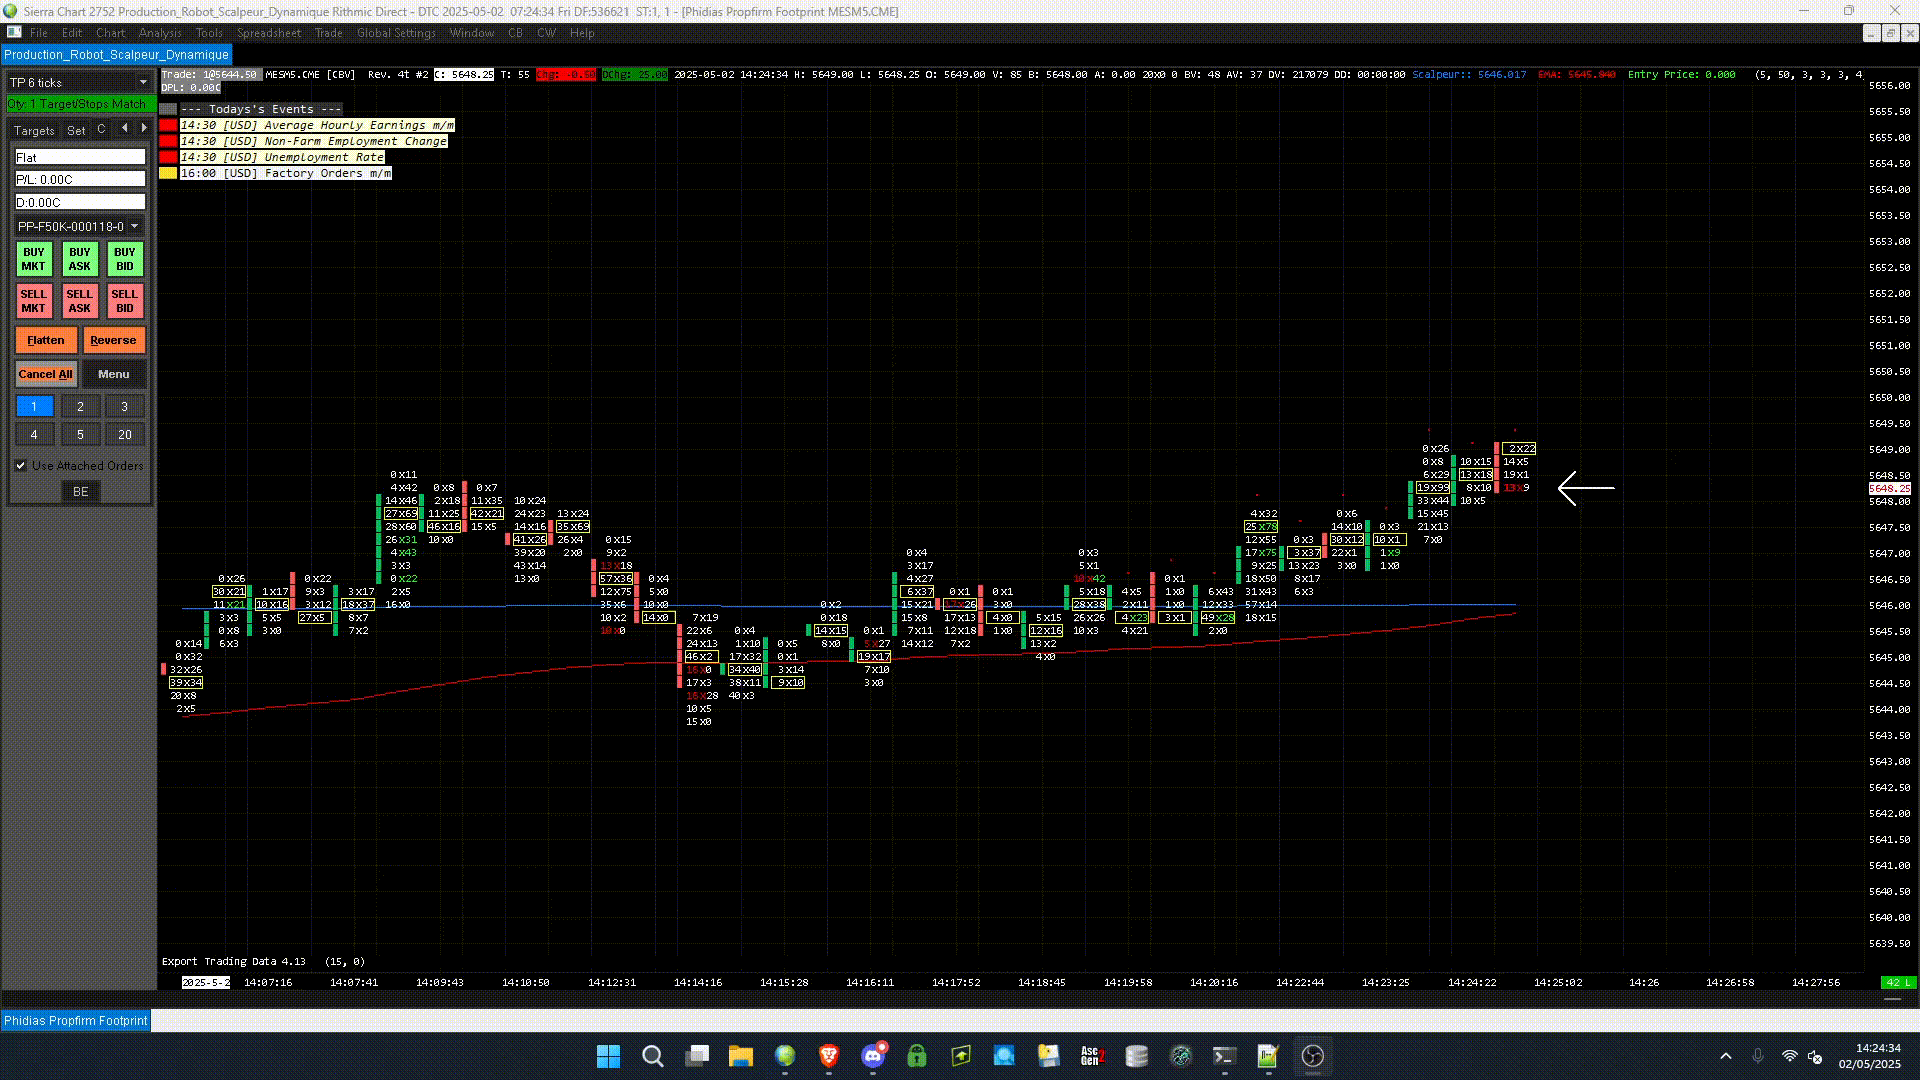Screen dimensions: 1920x1080
Task: Open the yellow up-arrow app in taskbar
Action: click(x=961, y=1056)
